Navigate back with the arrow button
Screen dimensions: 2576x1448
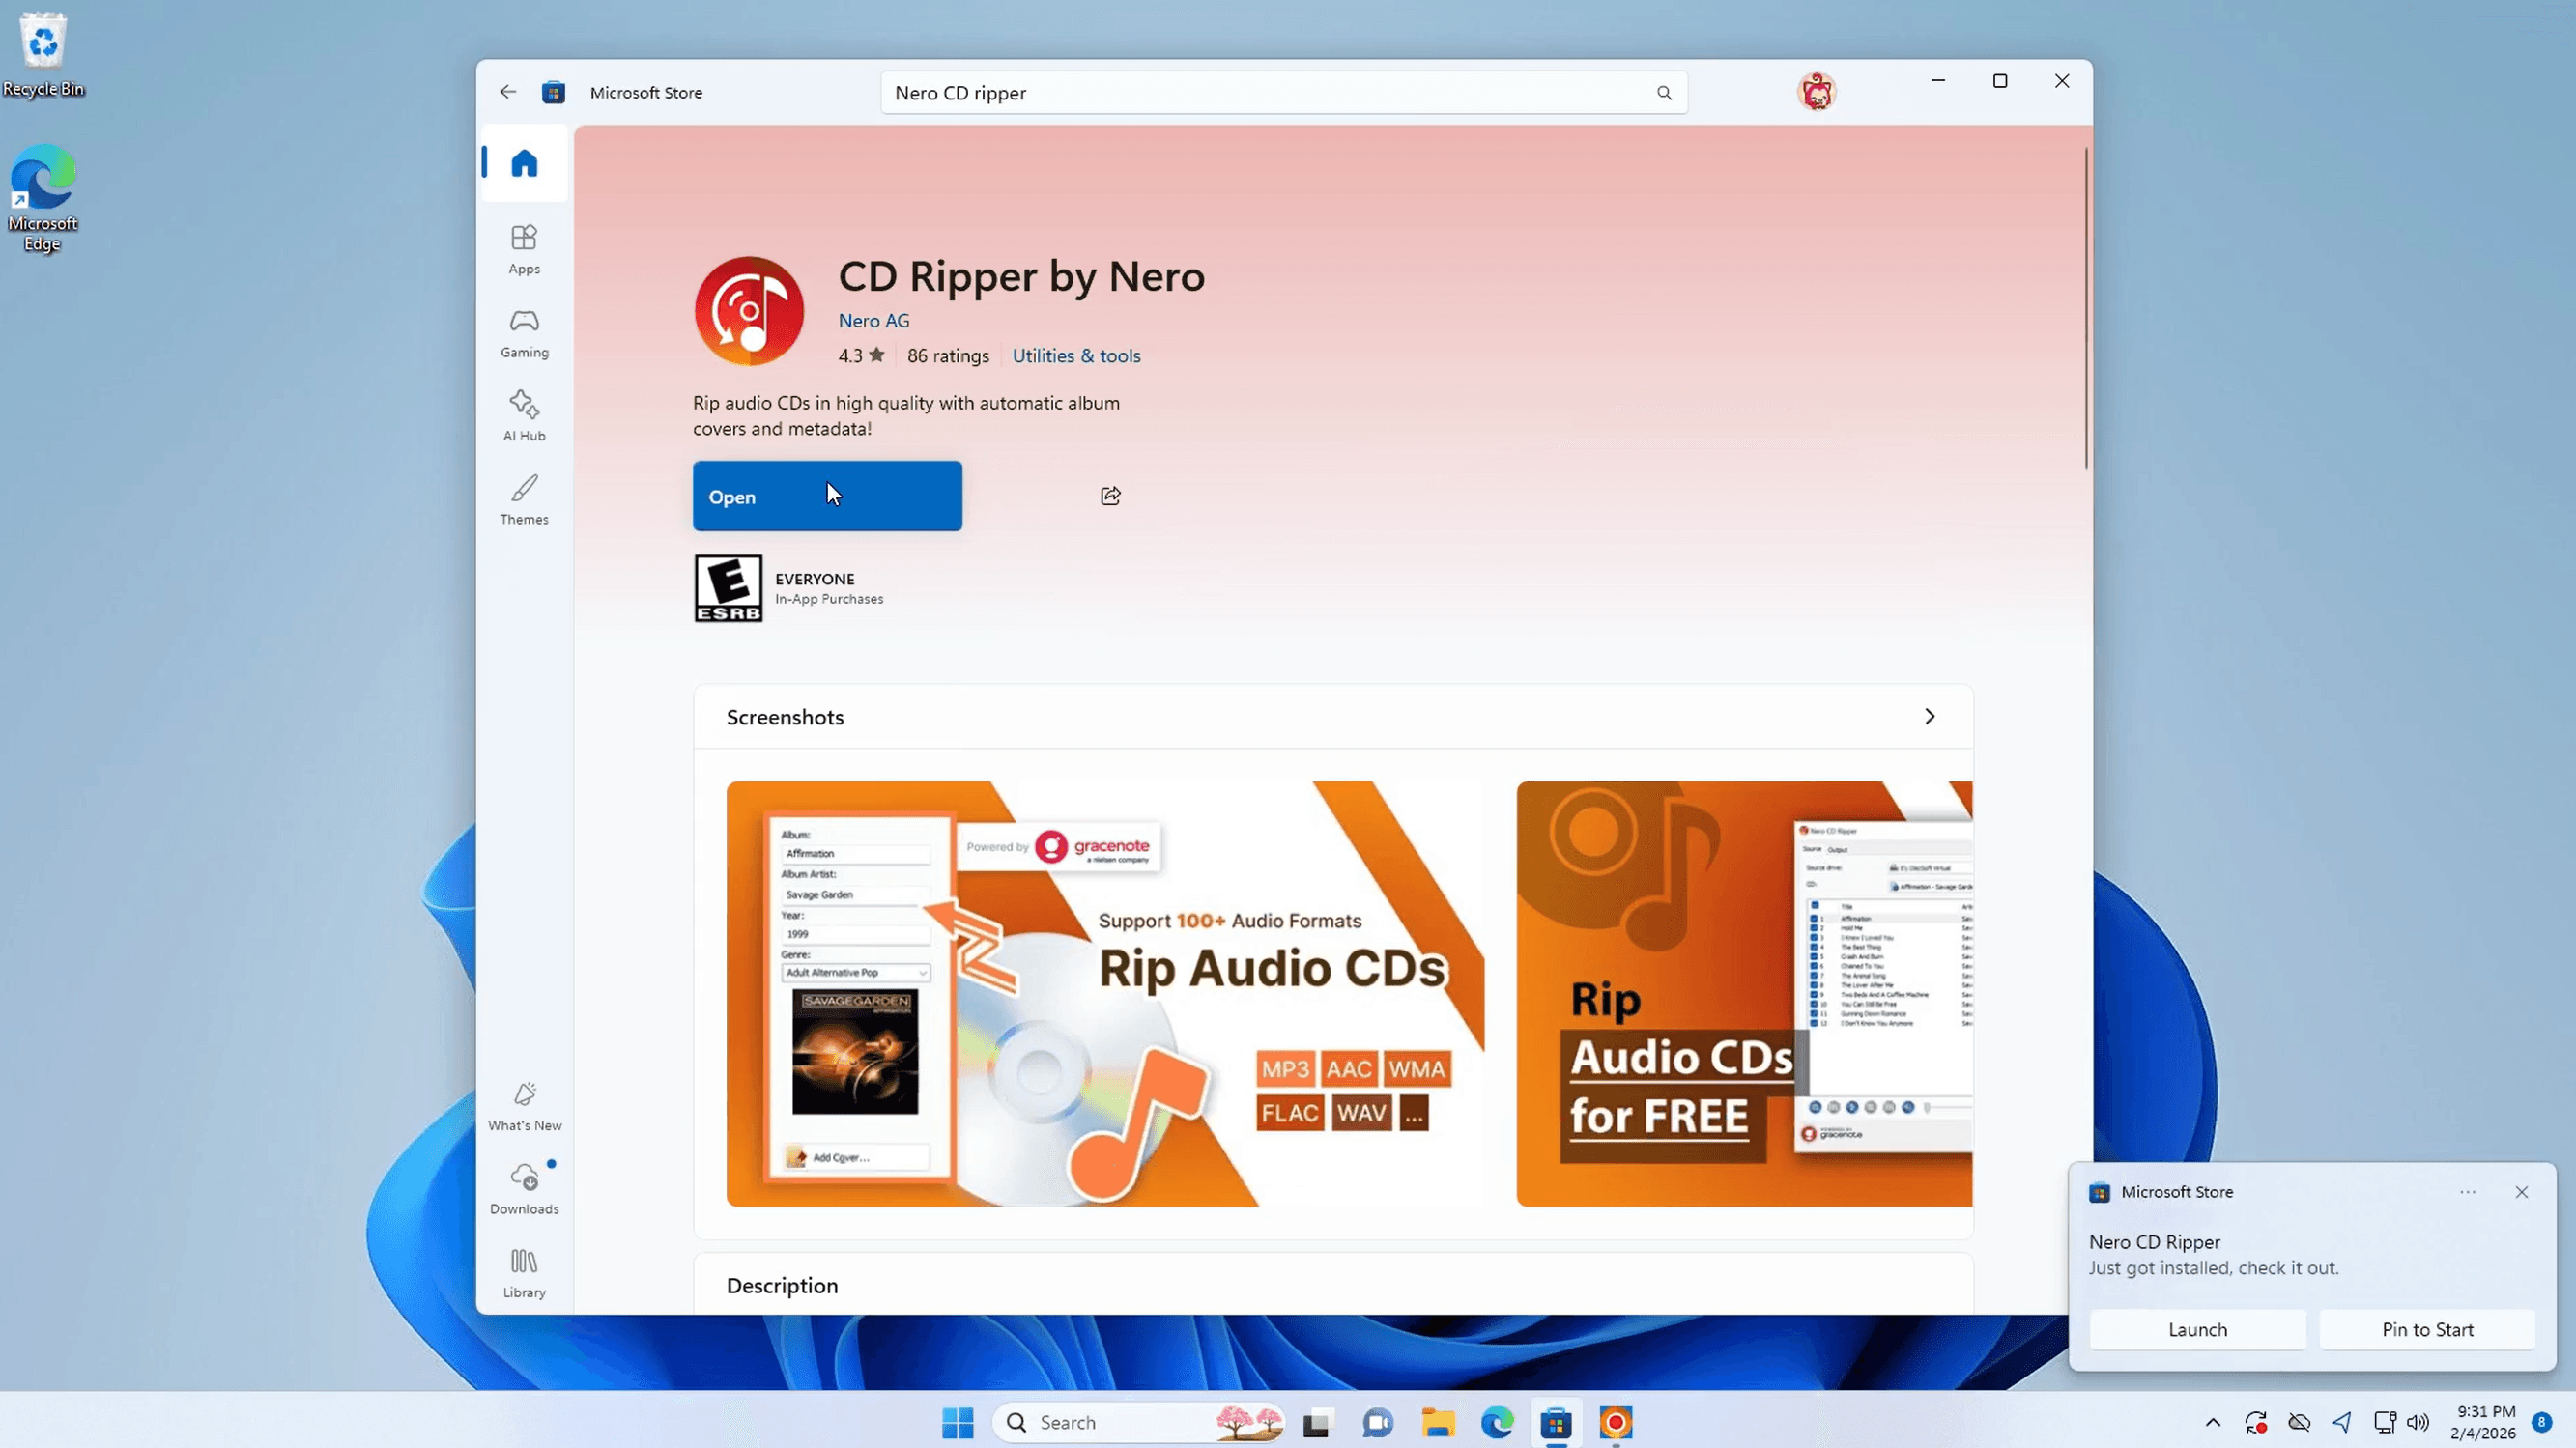coord(508,92)
